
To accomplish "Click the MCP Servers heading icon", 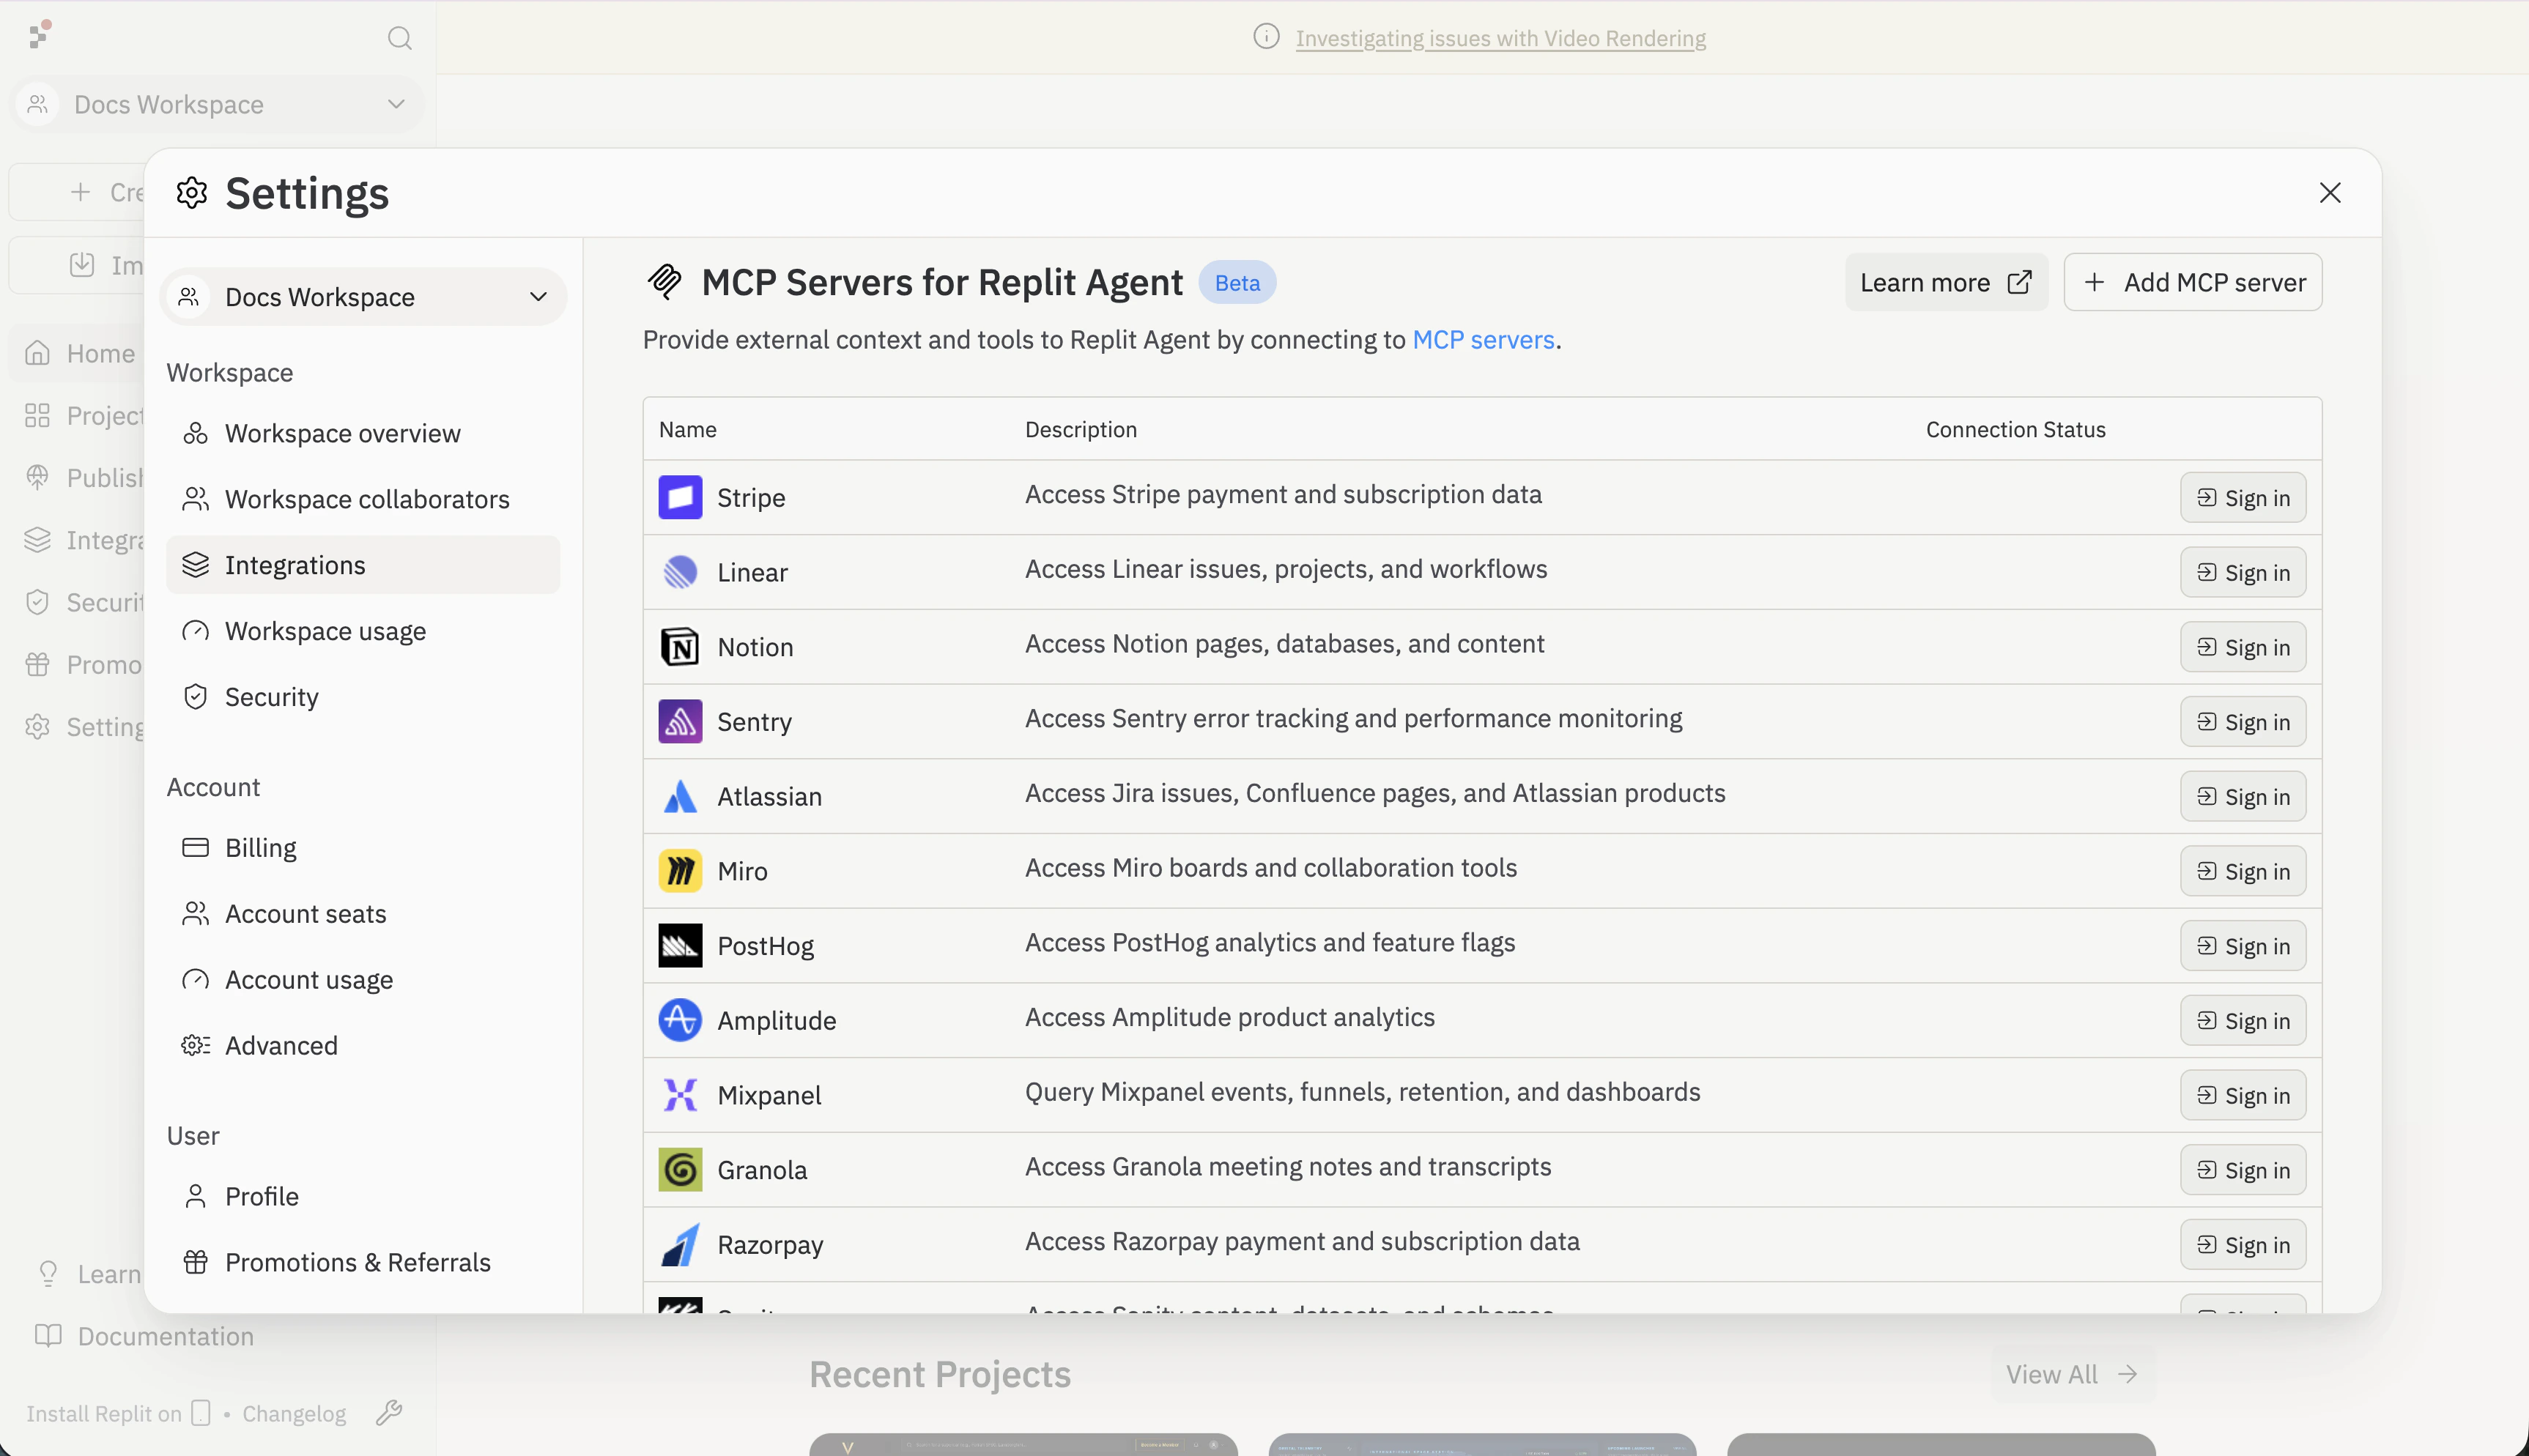I will coord(665,282).
